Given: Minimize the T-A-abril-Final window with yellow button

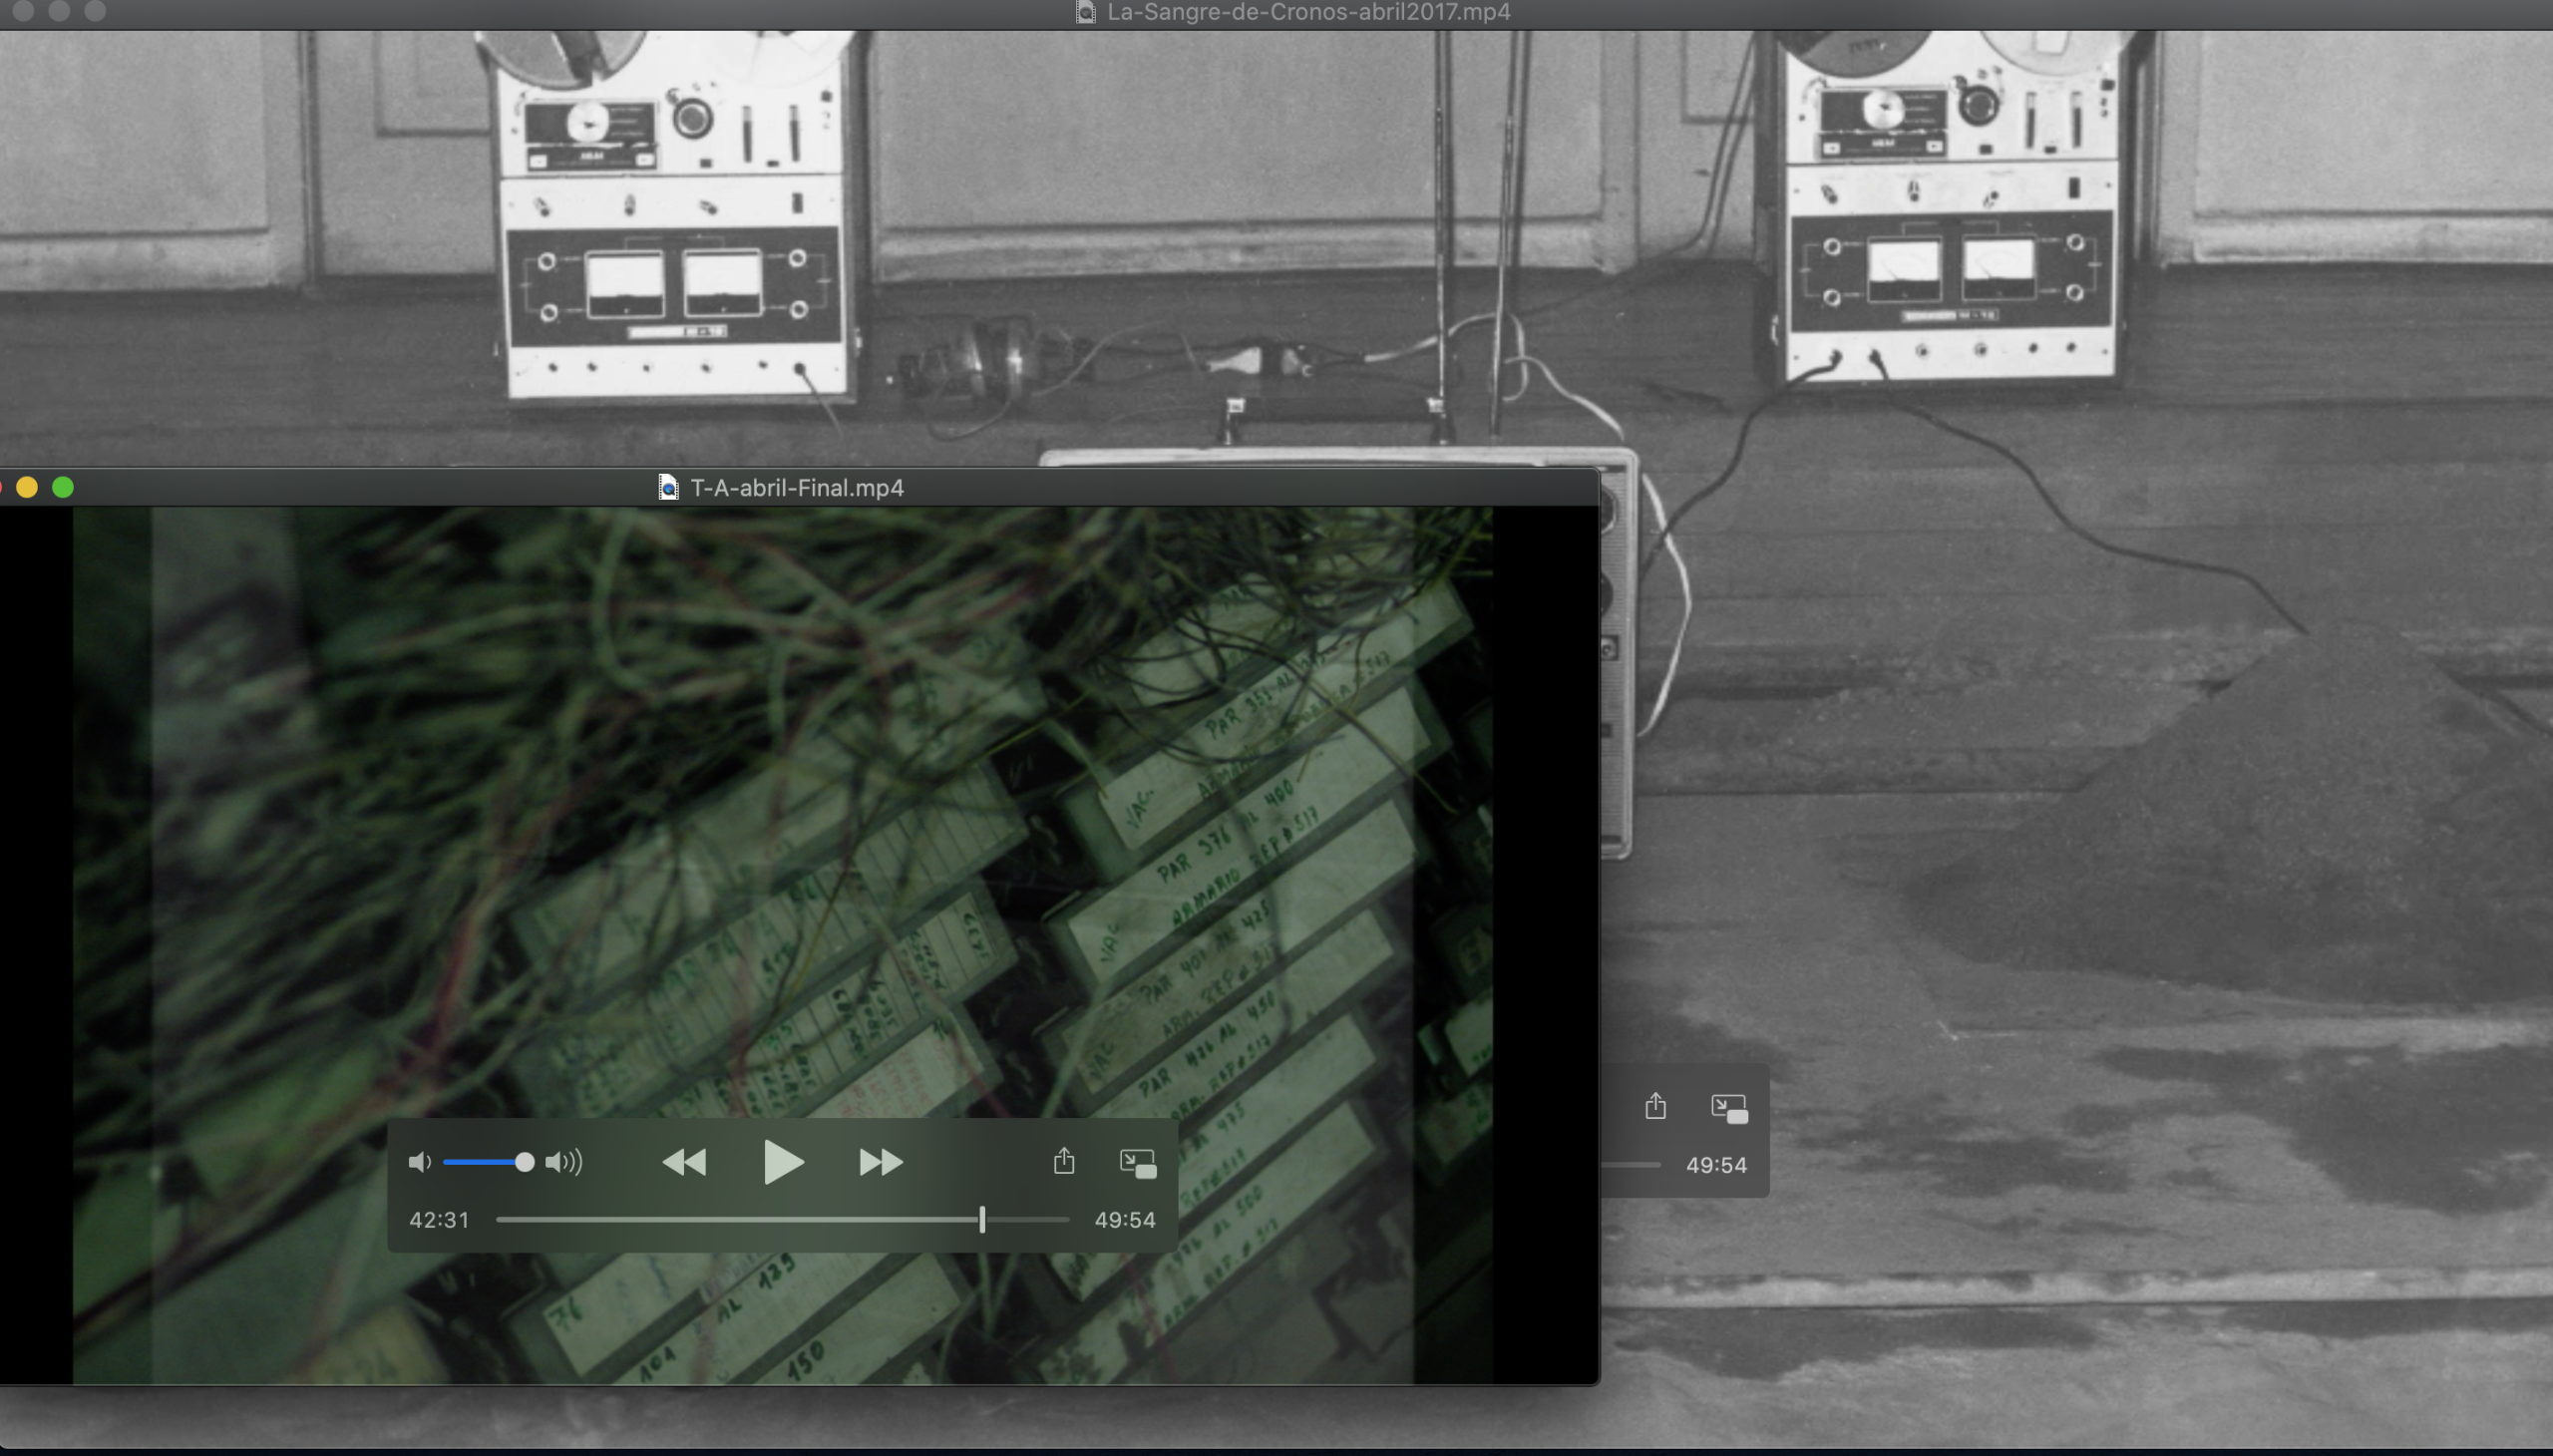Looking at the screenshot, I should (x=27, y=487).
